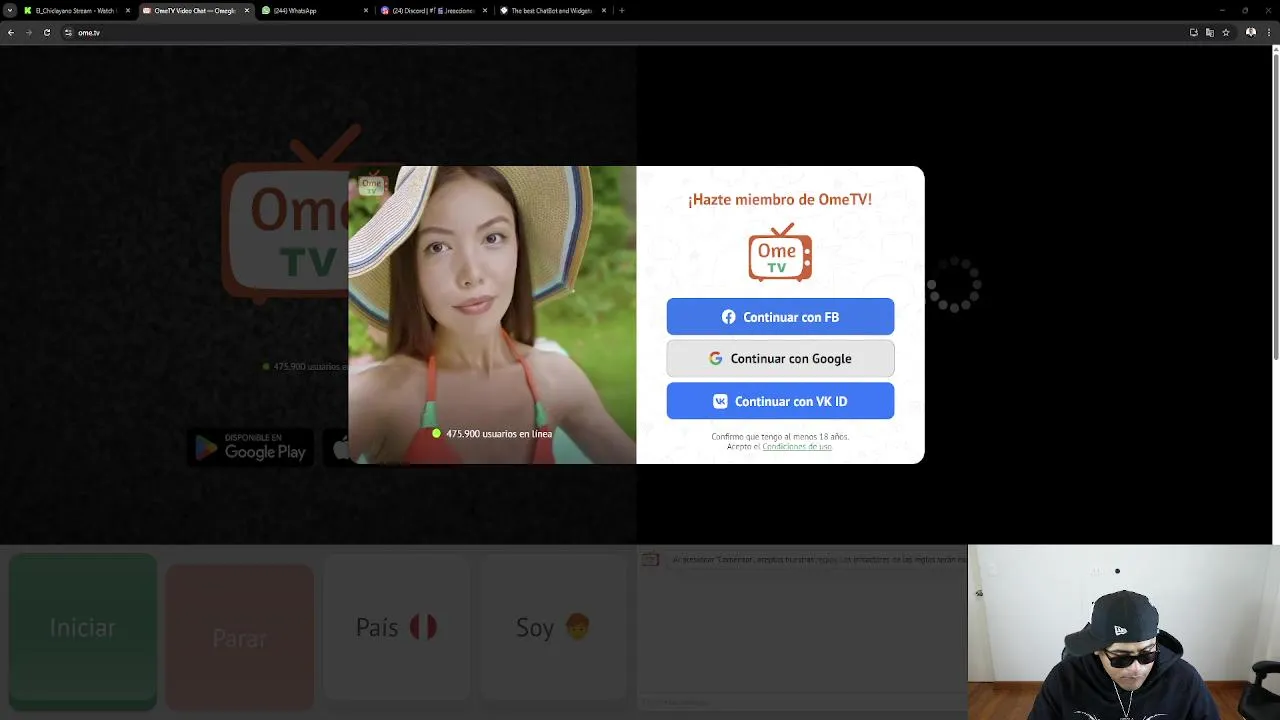Open the tab search dropdown arrow
This screenshot has height=720, width=1280.
[x=10, y=10]
